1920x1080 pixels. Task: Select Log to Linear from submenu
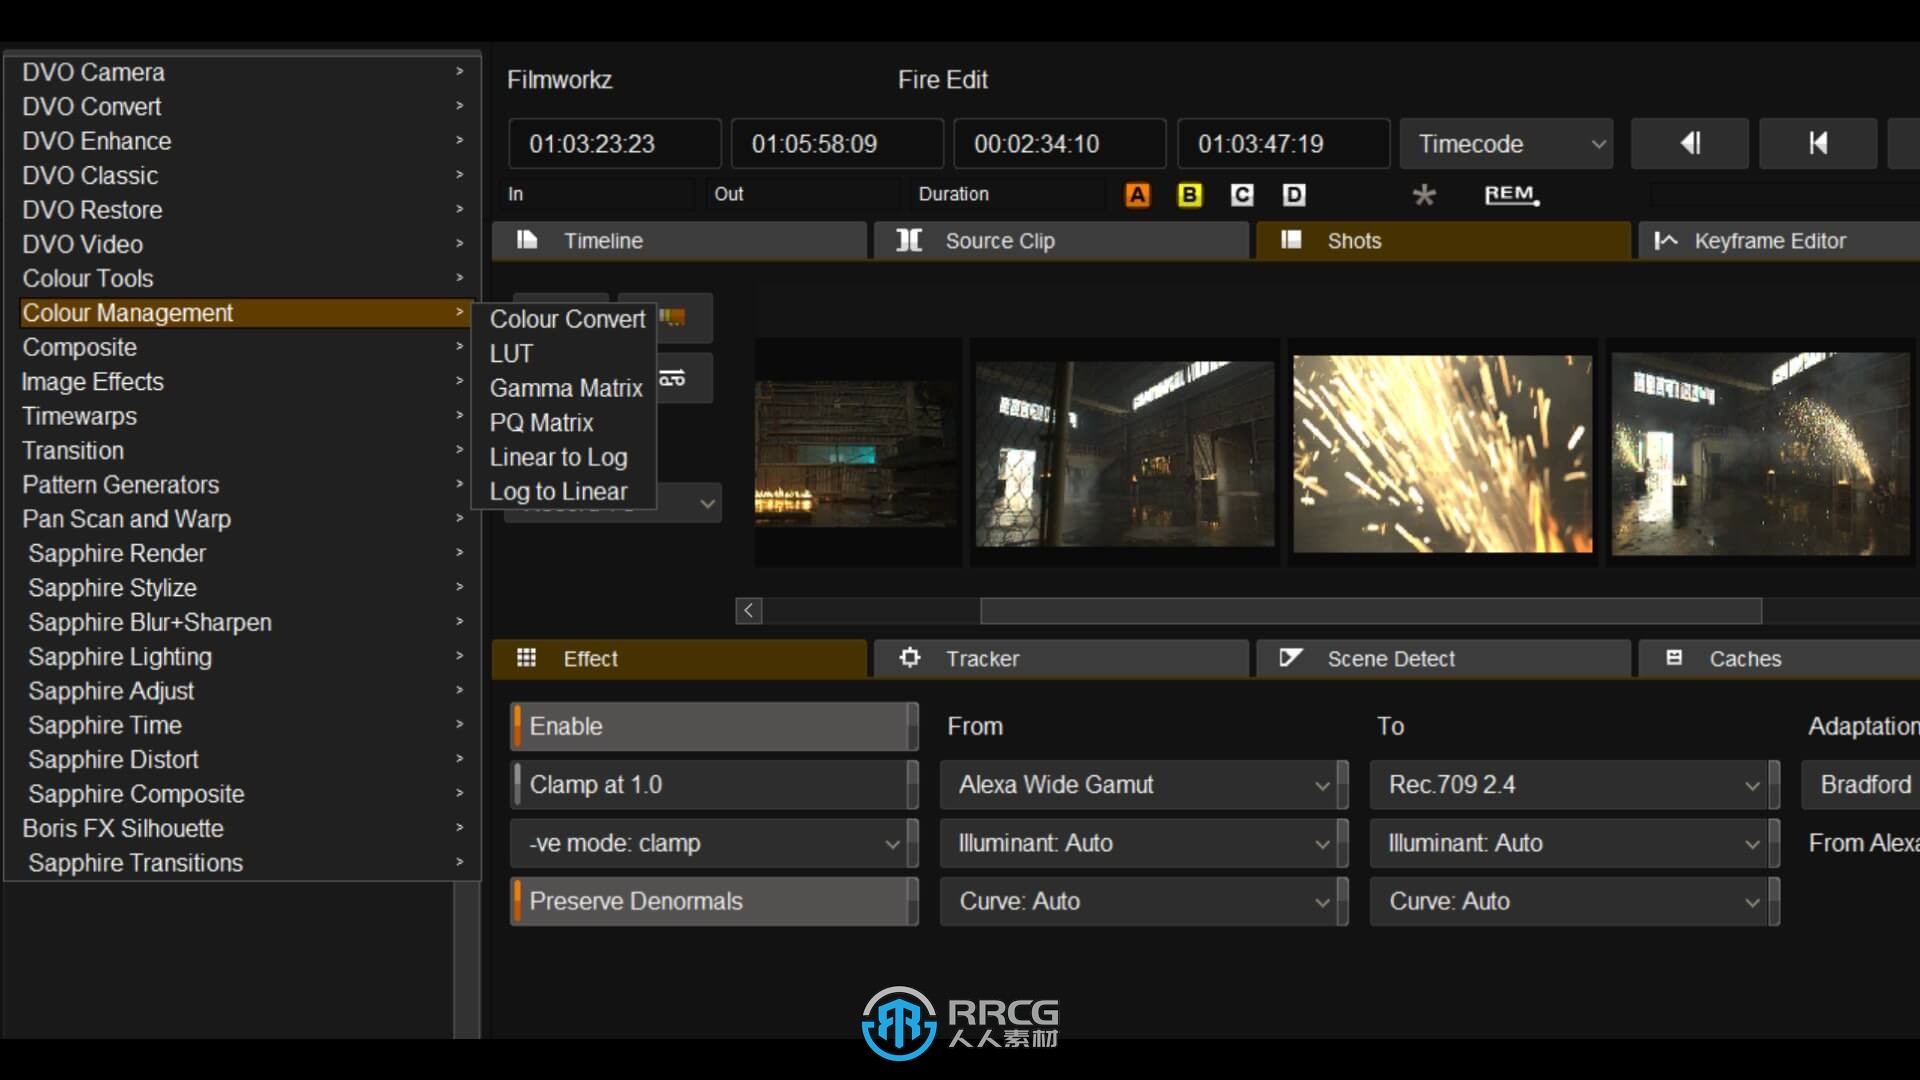tap(566, 492)
